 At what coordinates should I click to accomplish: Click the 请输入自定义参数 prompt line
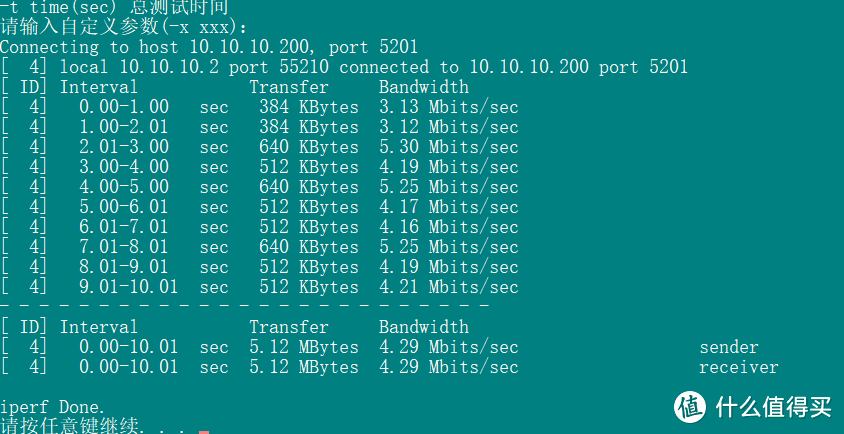point(124,27)
